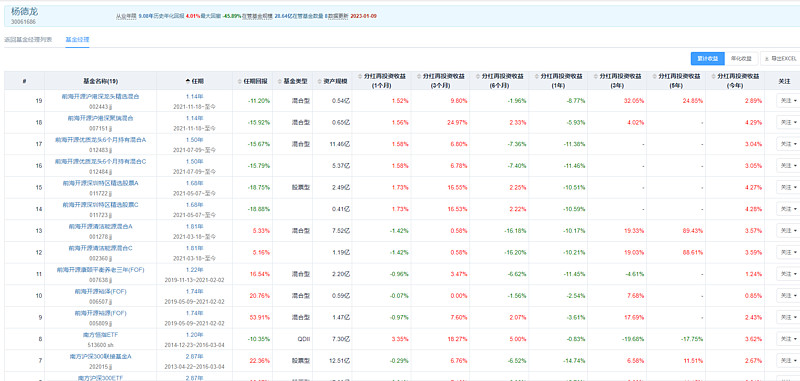Sort by 分红再投资收益 (今年) column
Image resolution: width=800 pixels, height=381 pixels.
pyautogui.click(x=735, y=80)
